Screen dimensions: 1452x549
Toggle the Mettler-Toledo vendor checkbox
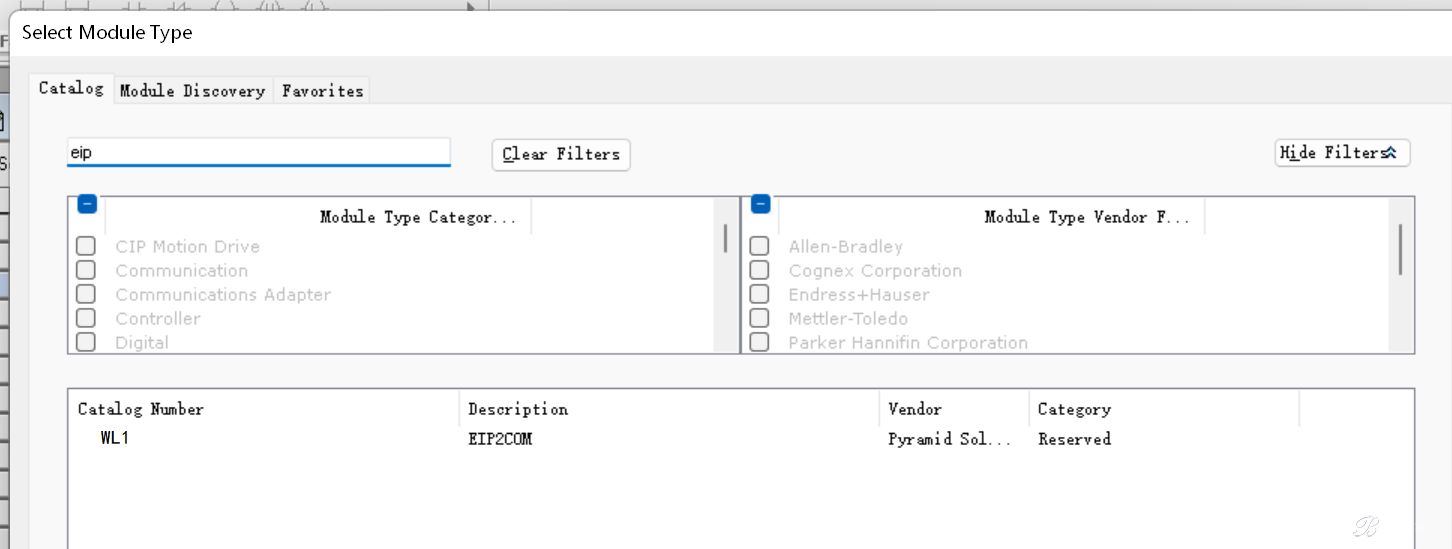(760, 318)
